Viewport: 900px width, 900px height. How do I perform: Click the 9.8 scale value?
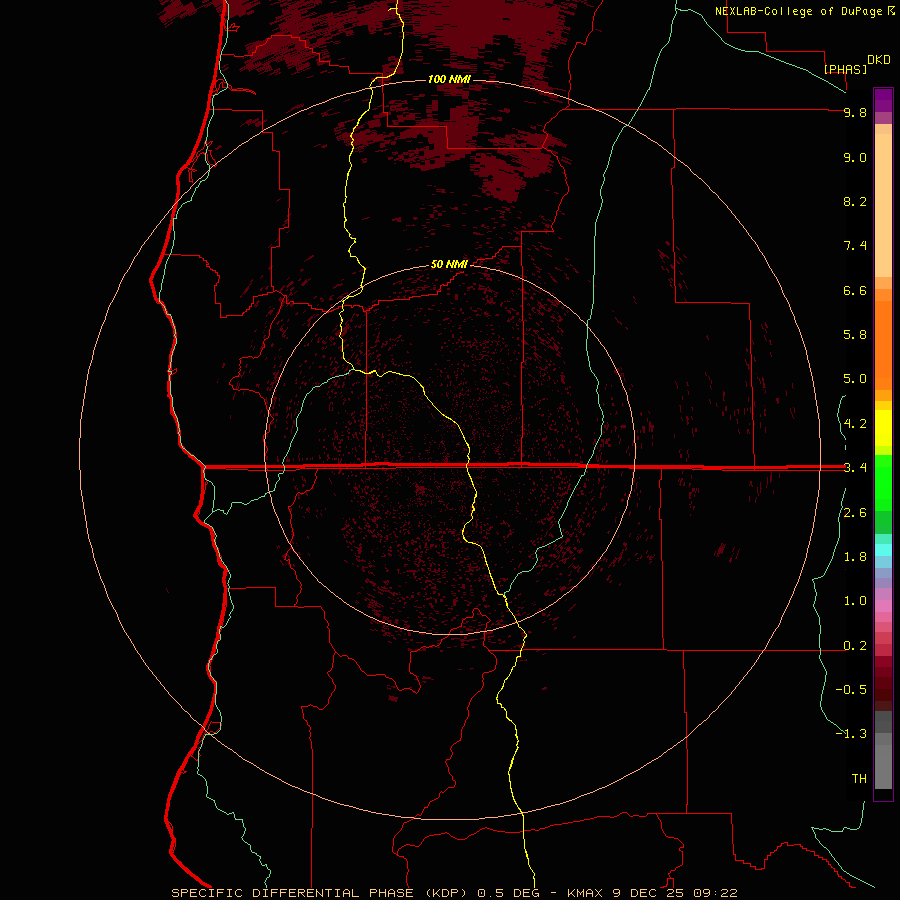855,112
